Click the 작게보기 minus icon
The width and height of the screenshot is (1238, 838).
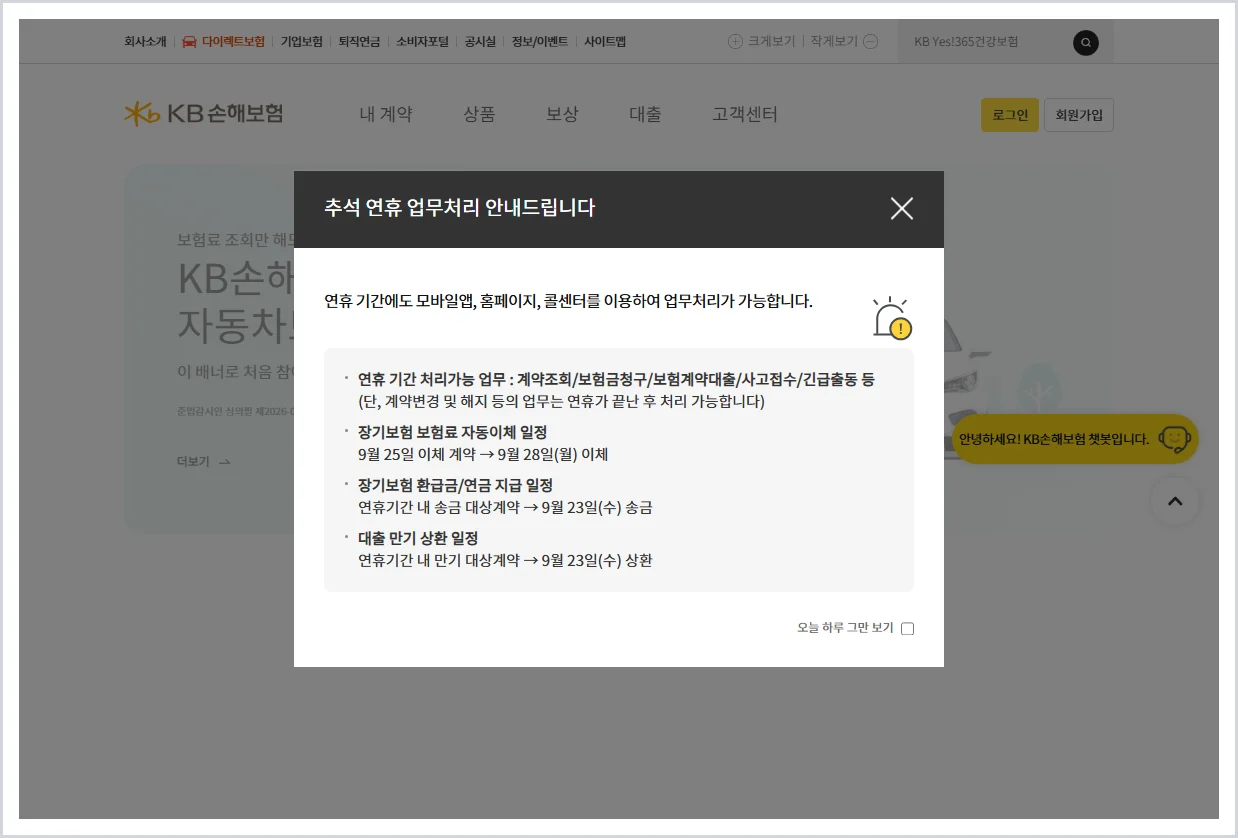point(870,42)
